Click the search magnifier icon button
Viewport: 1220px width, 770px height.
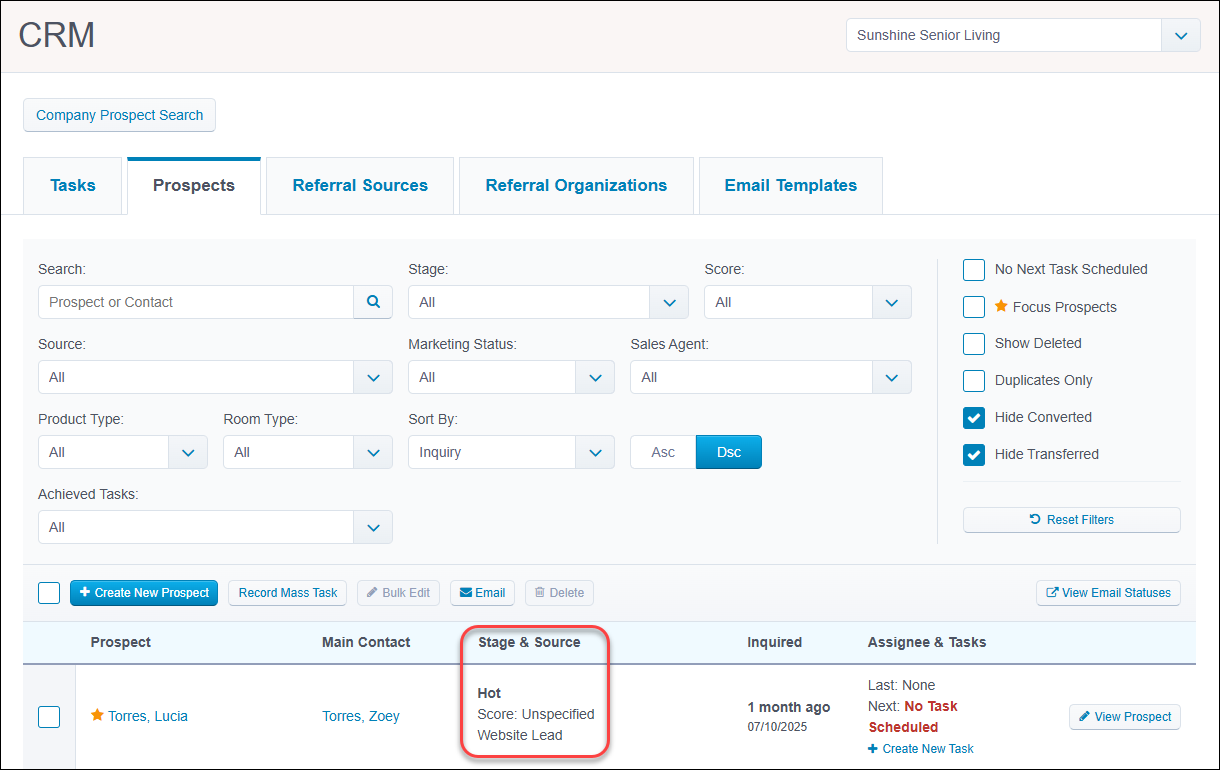tap(373, 302)
